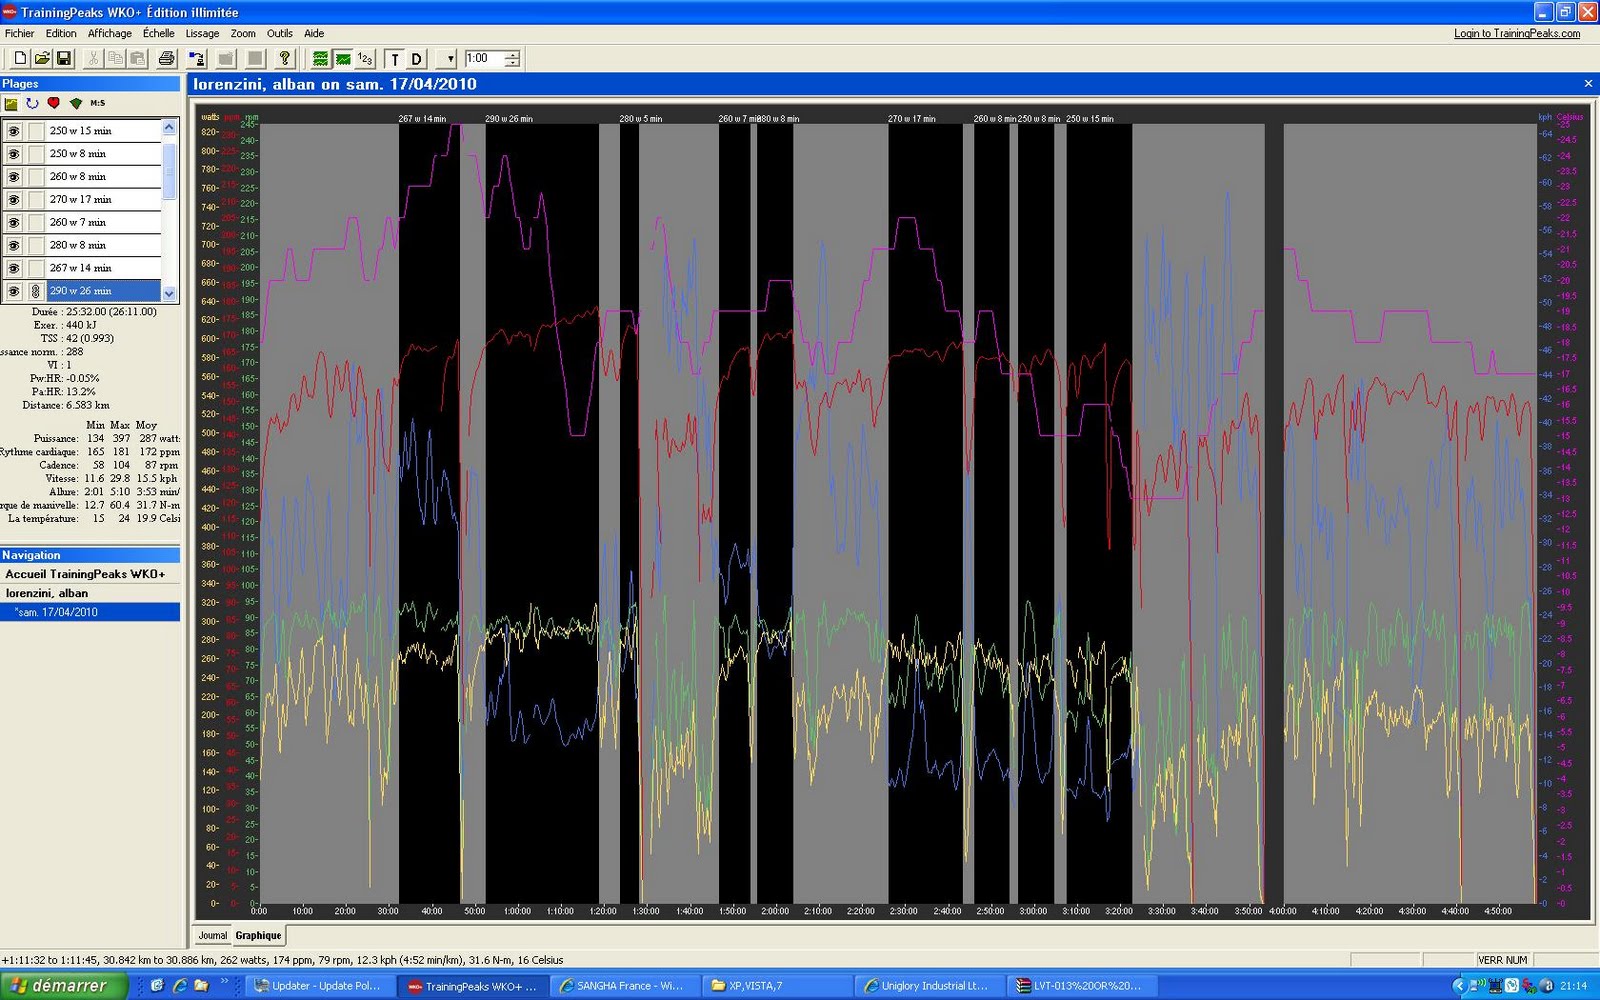Click the paste clipboard icon

pyautogui.click(x=138, y=59)
